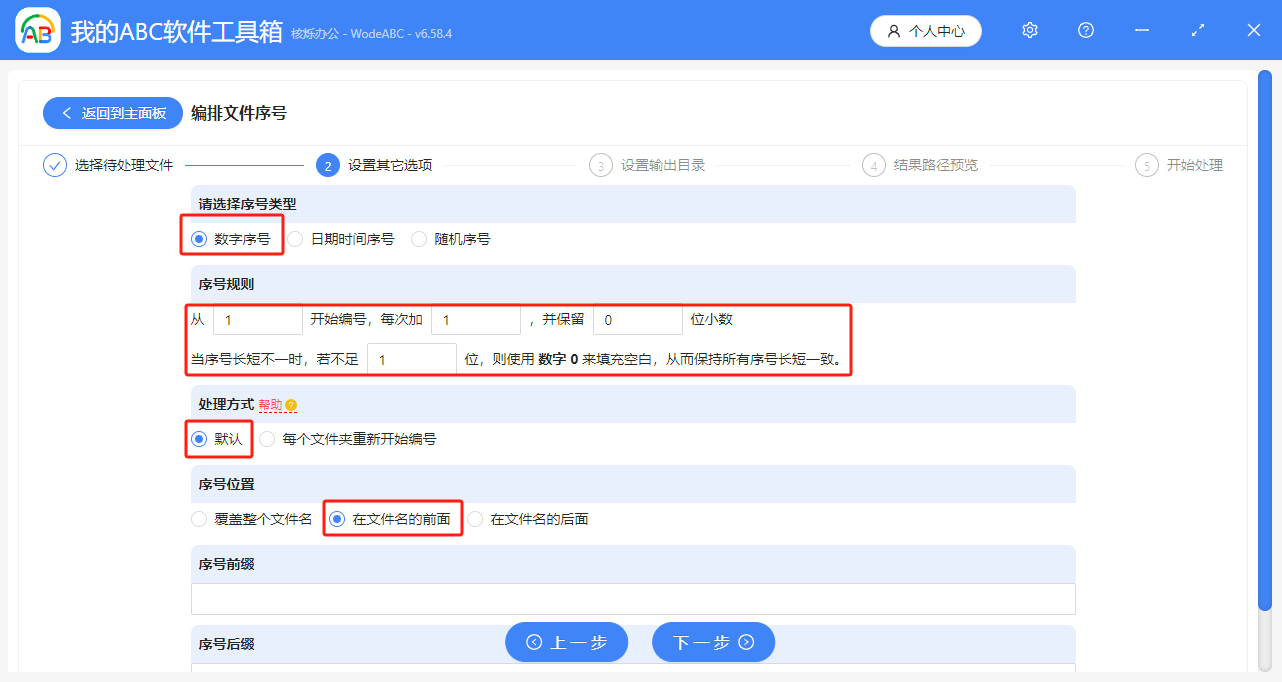The image size is (1282, 682).
Task: Click the 帮助 question icon next to 处理方式
Action: pyautogui.click(x=289, y=404)
